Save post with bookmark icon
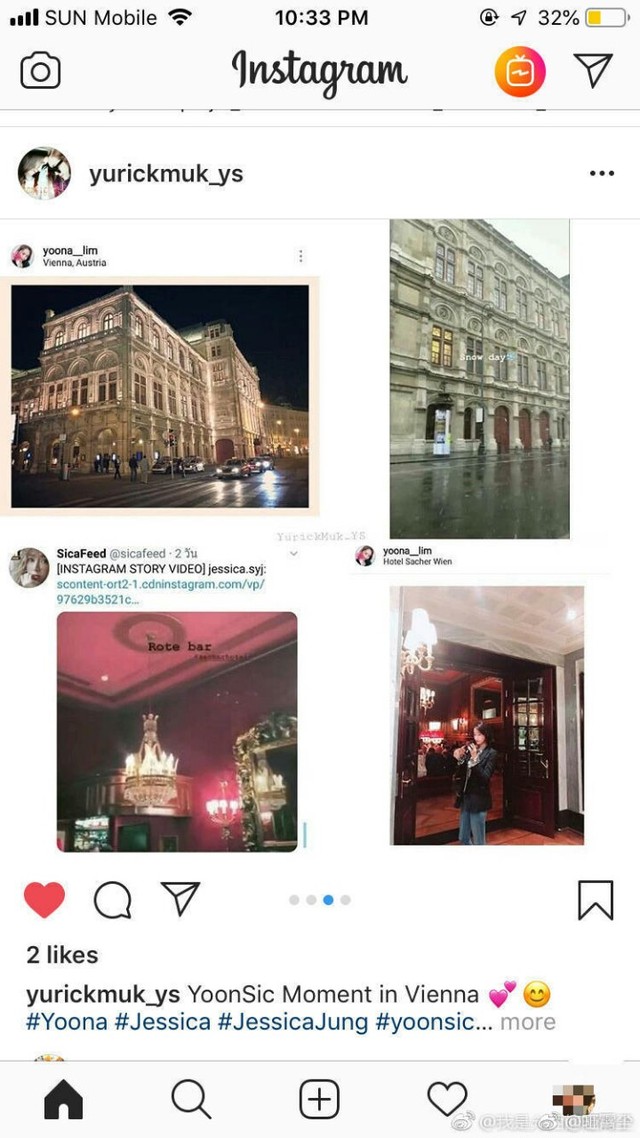 point(596,900)
